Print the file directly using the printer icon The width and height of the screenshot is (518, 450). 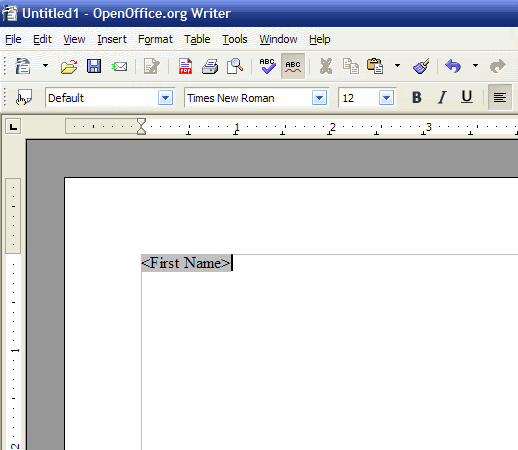coord(210,66)
